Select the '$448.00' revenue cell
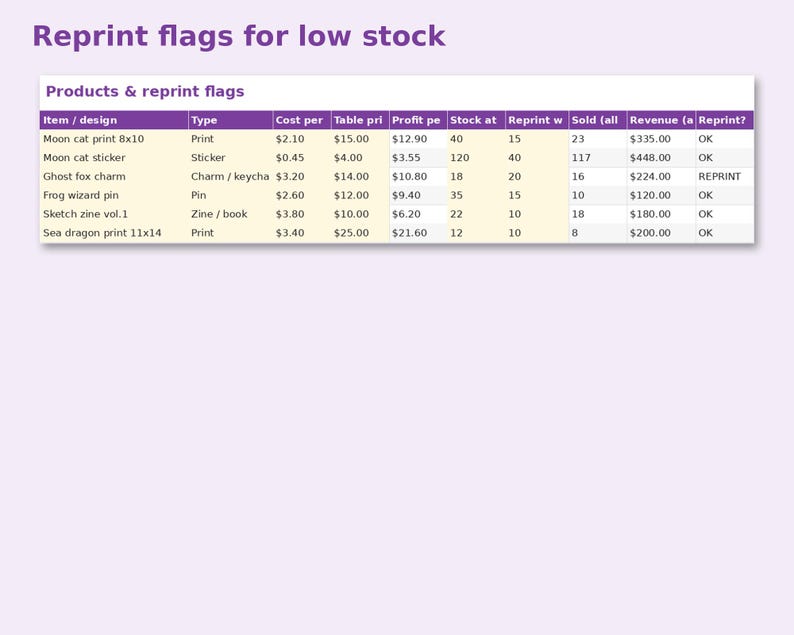Screen dimensions: 794x635 coord(661,157)
